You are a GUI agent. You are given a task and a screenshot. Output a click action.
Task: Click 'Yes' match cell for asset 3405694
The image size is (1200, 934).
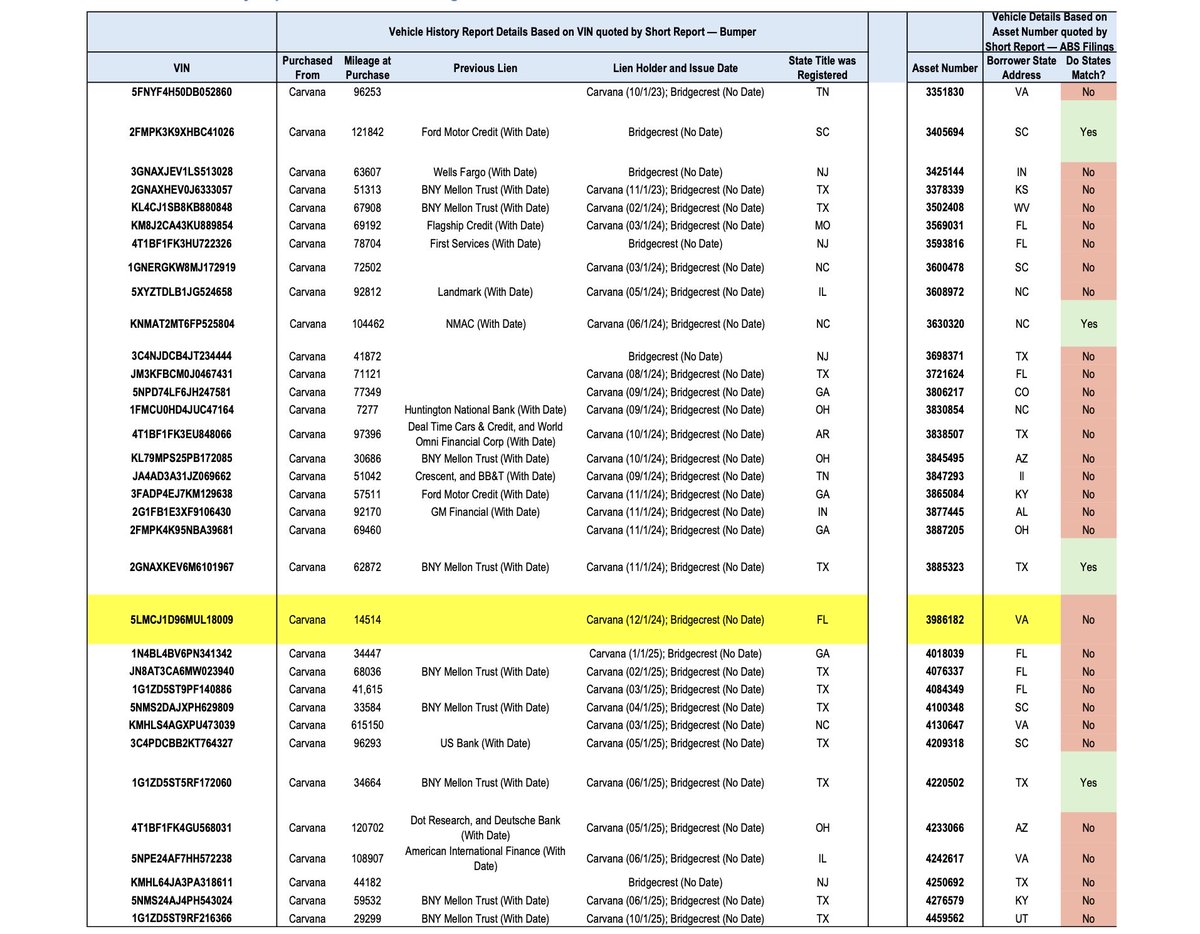[x=1089, y=132]
